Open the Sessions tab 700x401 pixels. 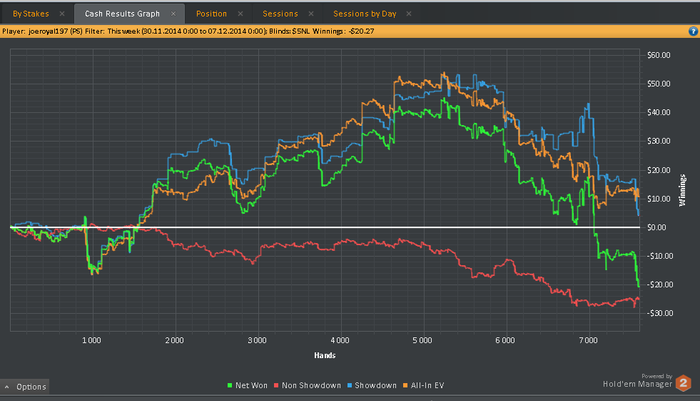tap(280, 14)
